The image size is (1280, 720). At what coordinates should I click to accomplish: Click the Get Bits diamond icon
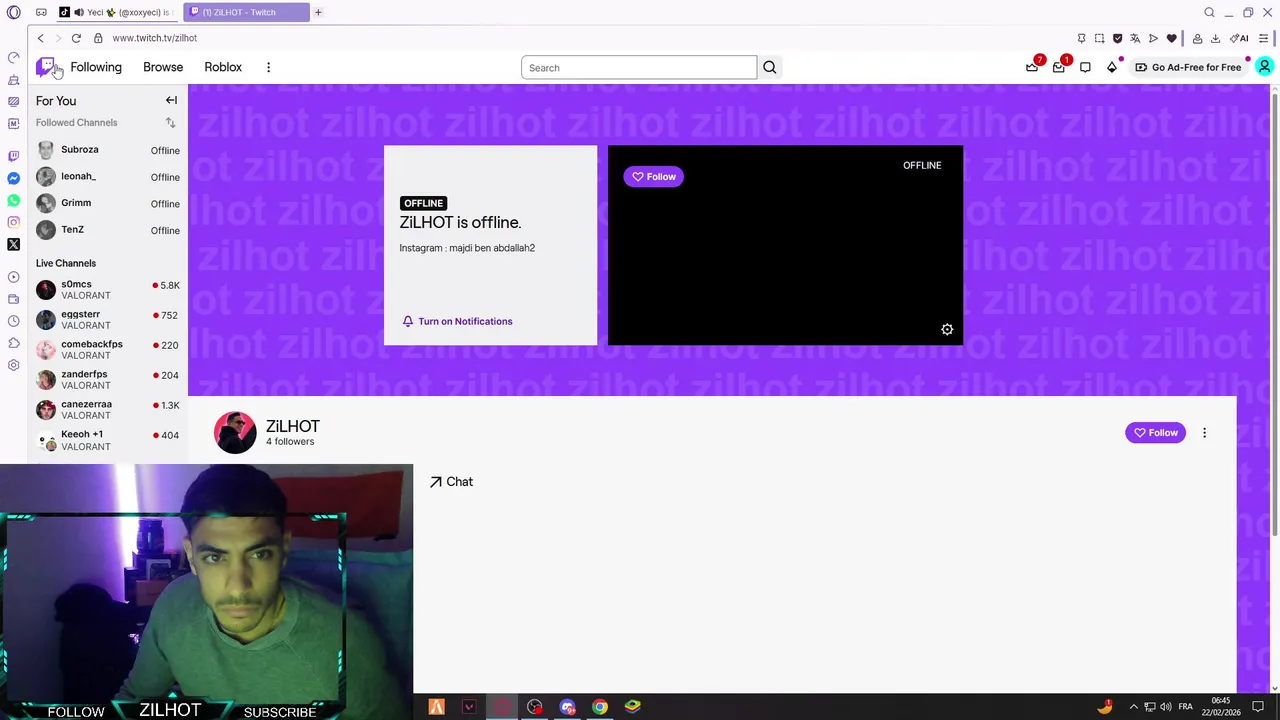point(1112,67)
